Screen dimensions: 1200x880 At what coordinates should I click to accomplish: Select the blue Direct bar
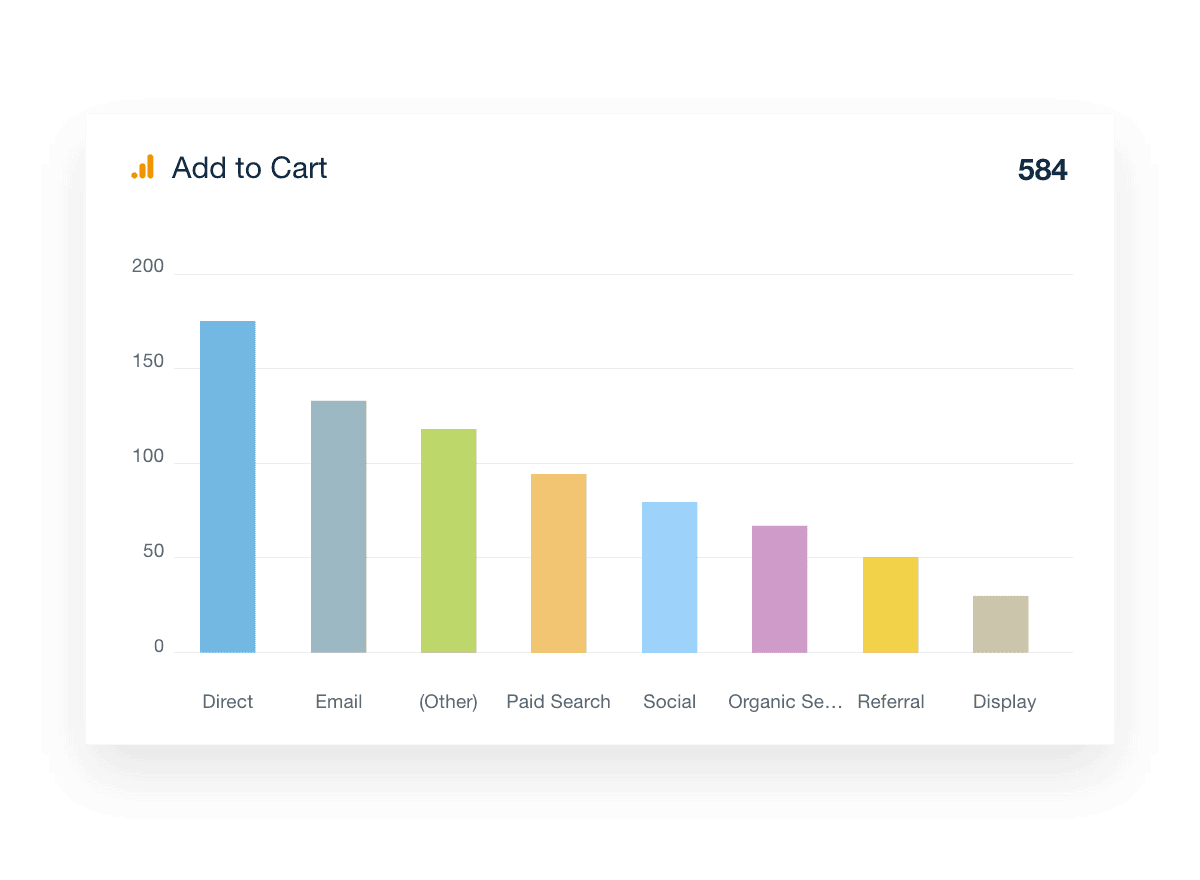tap(228, 487)
